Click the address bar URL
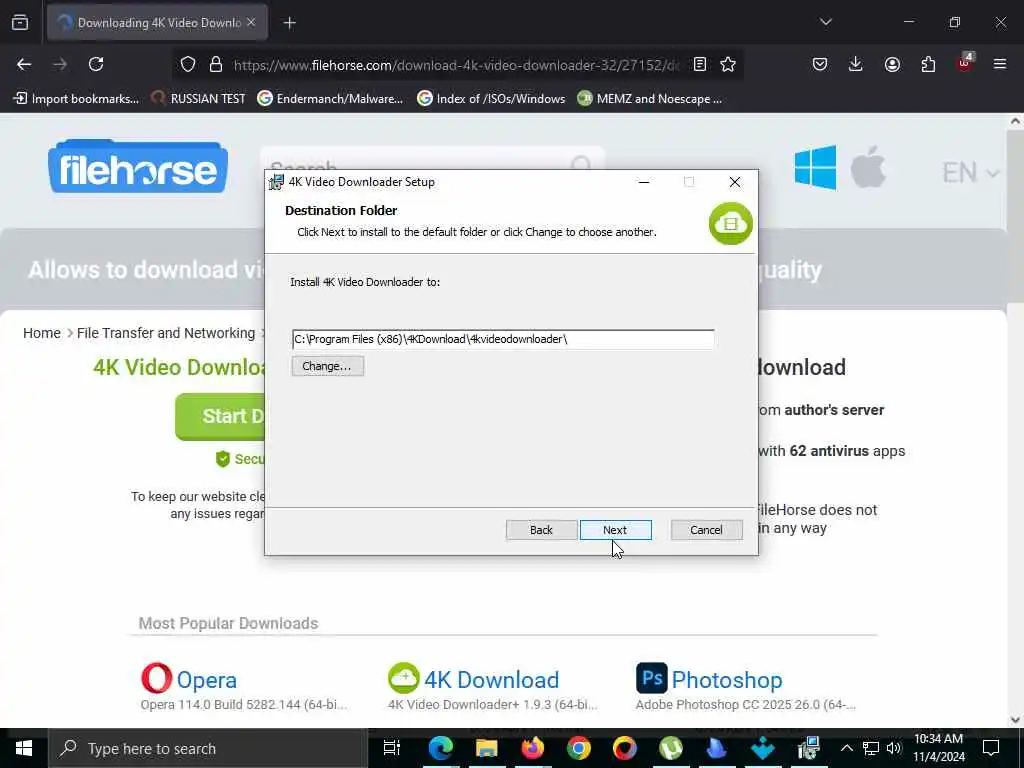Screen dimensions: 1024x768 click(456, 65)
